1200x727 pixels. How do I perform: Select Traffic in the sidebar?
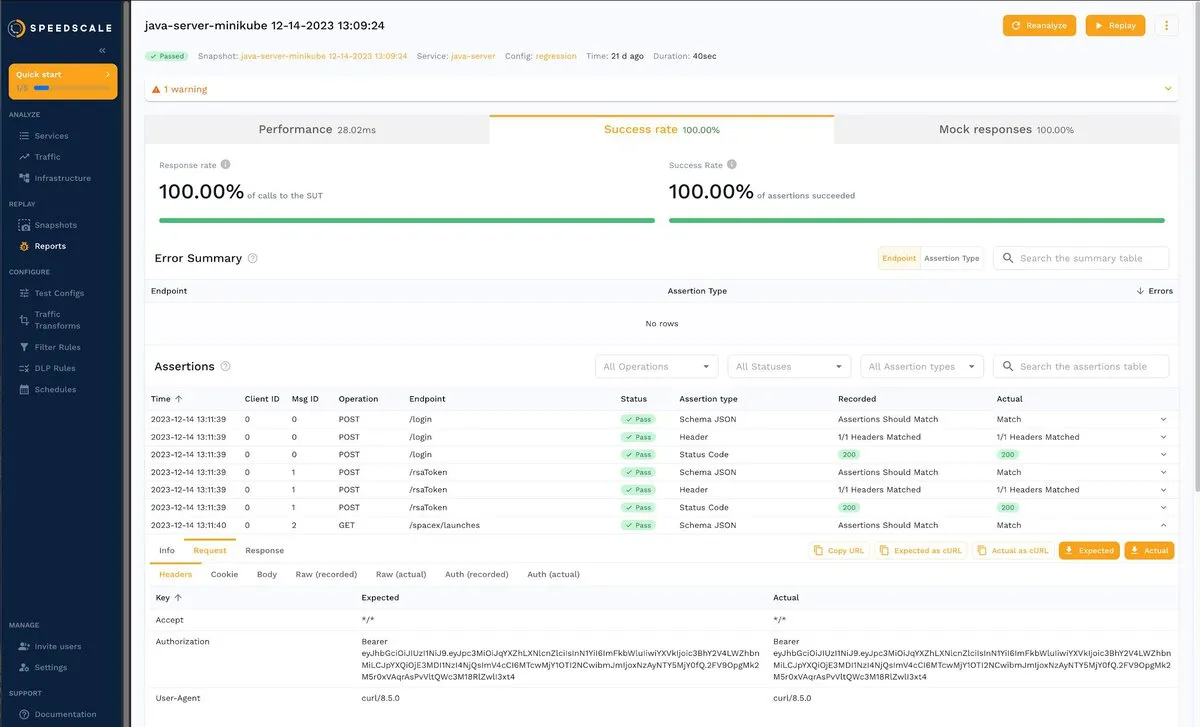[x=44, y=156]
